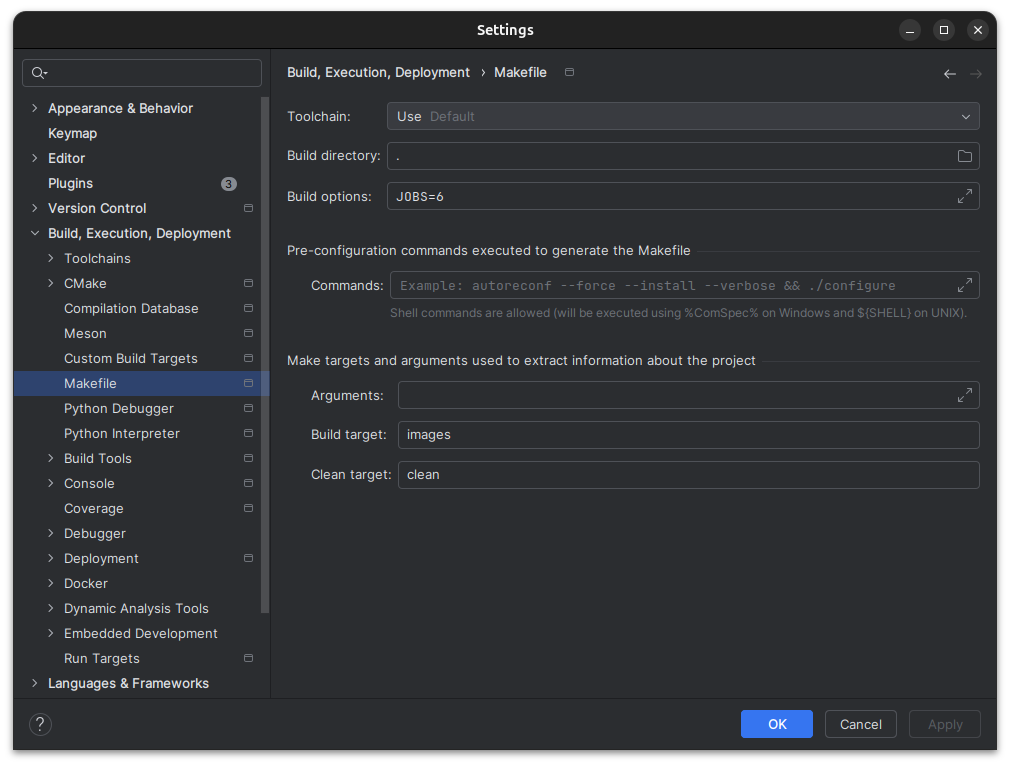Open the Keymap settings page
Screen dimensions: 1010x766
[x=73, y=133]
